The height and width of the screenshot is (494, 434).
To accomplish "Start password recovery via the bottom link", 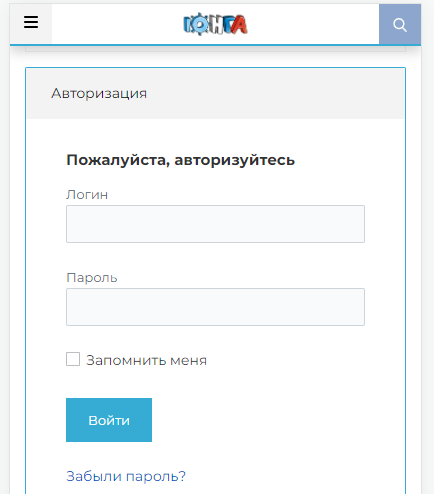I will pos(126,476).
